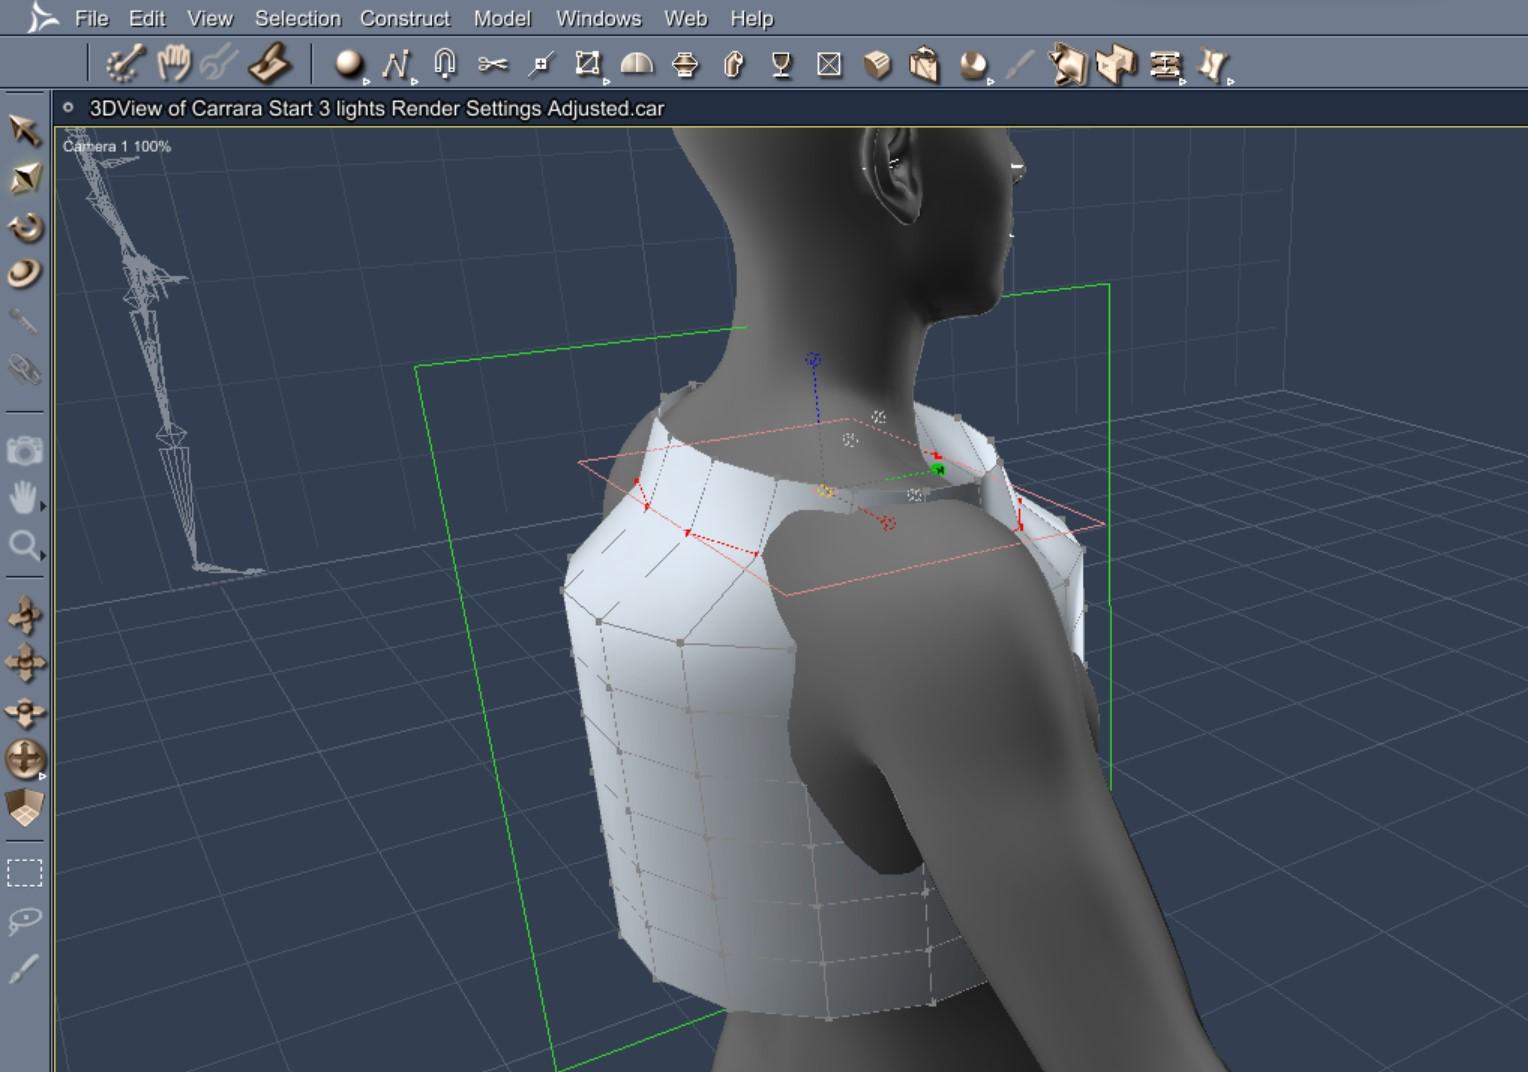Select the trowel modeling room icon
The height and width of the screenshot is (1072, 1528).
(x=269, y=64)
